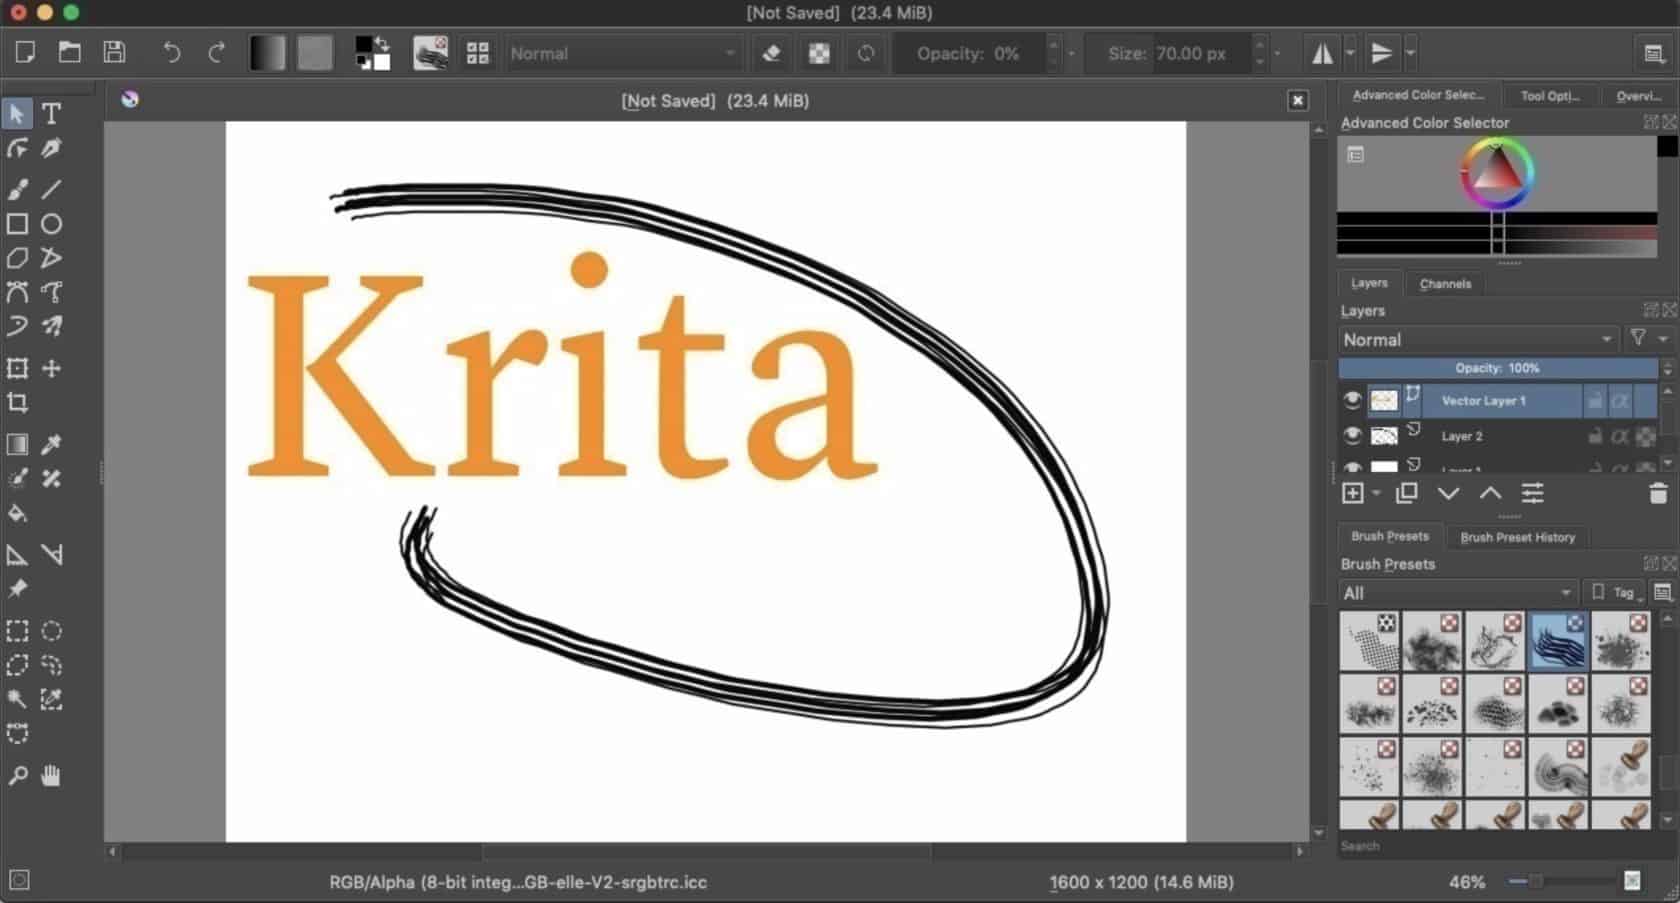Toggle lock on Vector Layer 1
The image size is (1680, 903).
(x=1595, y=401)
